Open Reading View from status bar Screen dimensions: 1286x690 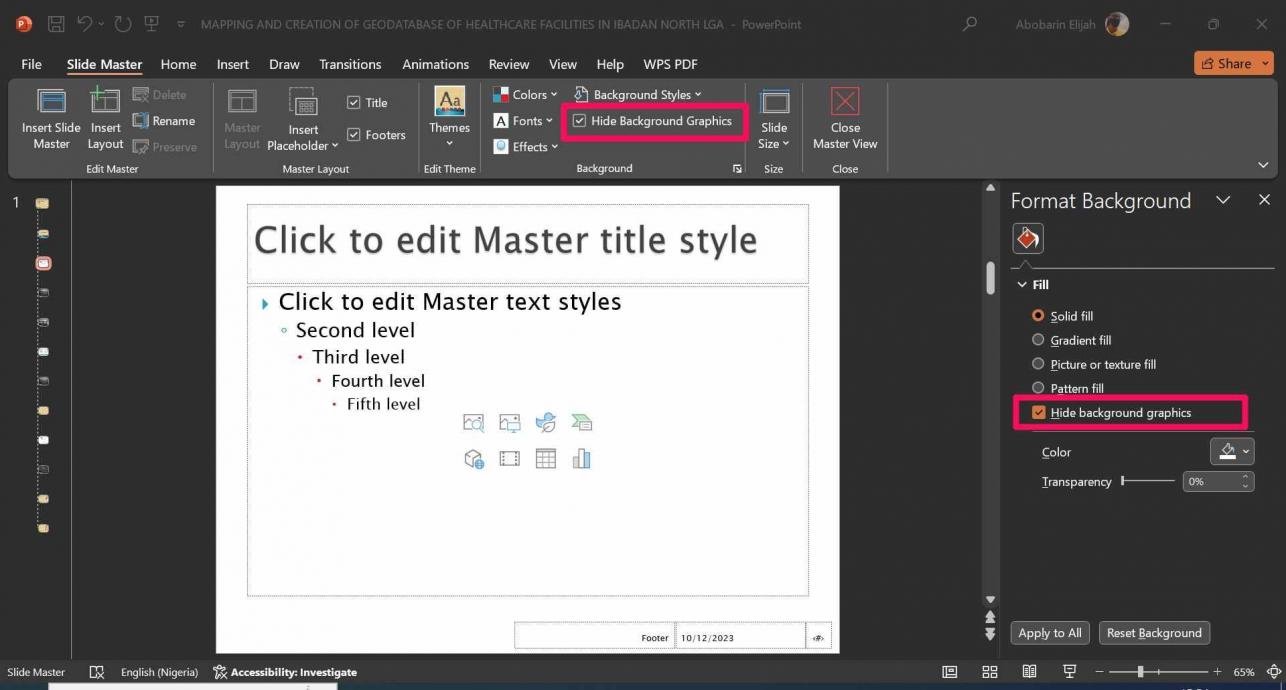(1029, 672)
